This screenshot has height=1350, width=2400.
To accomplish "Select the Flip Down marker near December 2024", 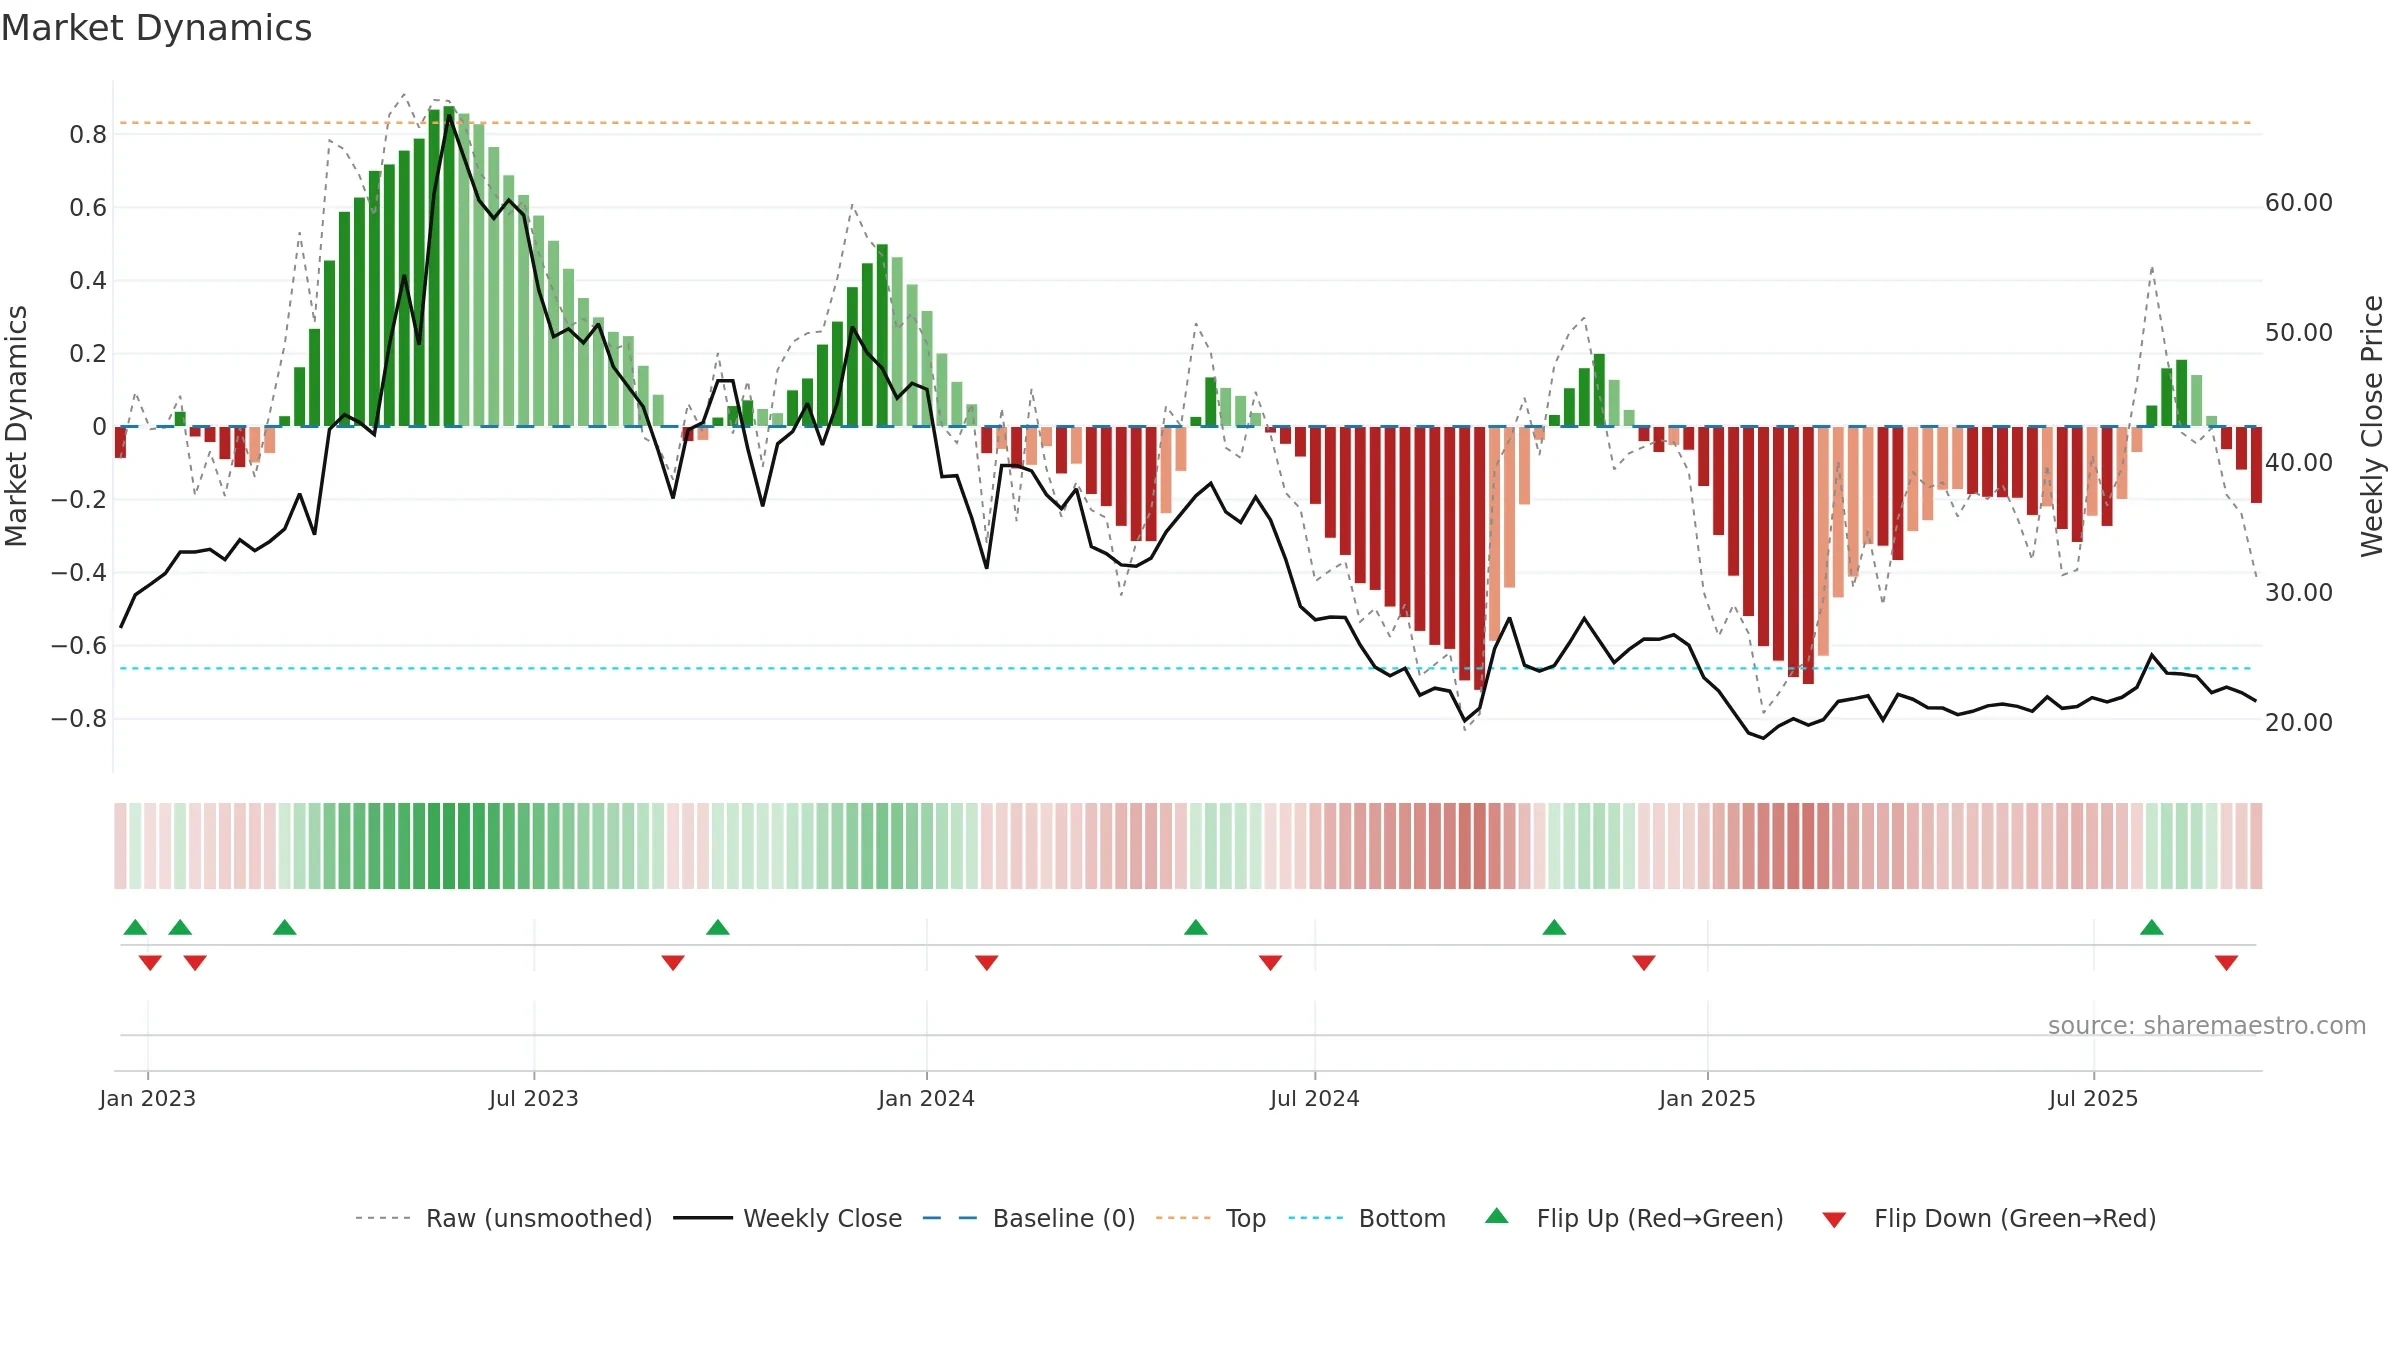I will [x=1644, y=963].
